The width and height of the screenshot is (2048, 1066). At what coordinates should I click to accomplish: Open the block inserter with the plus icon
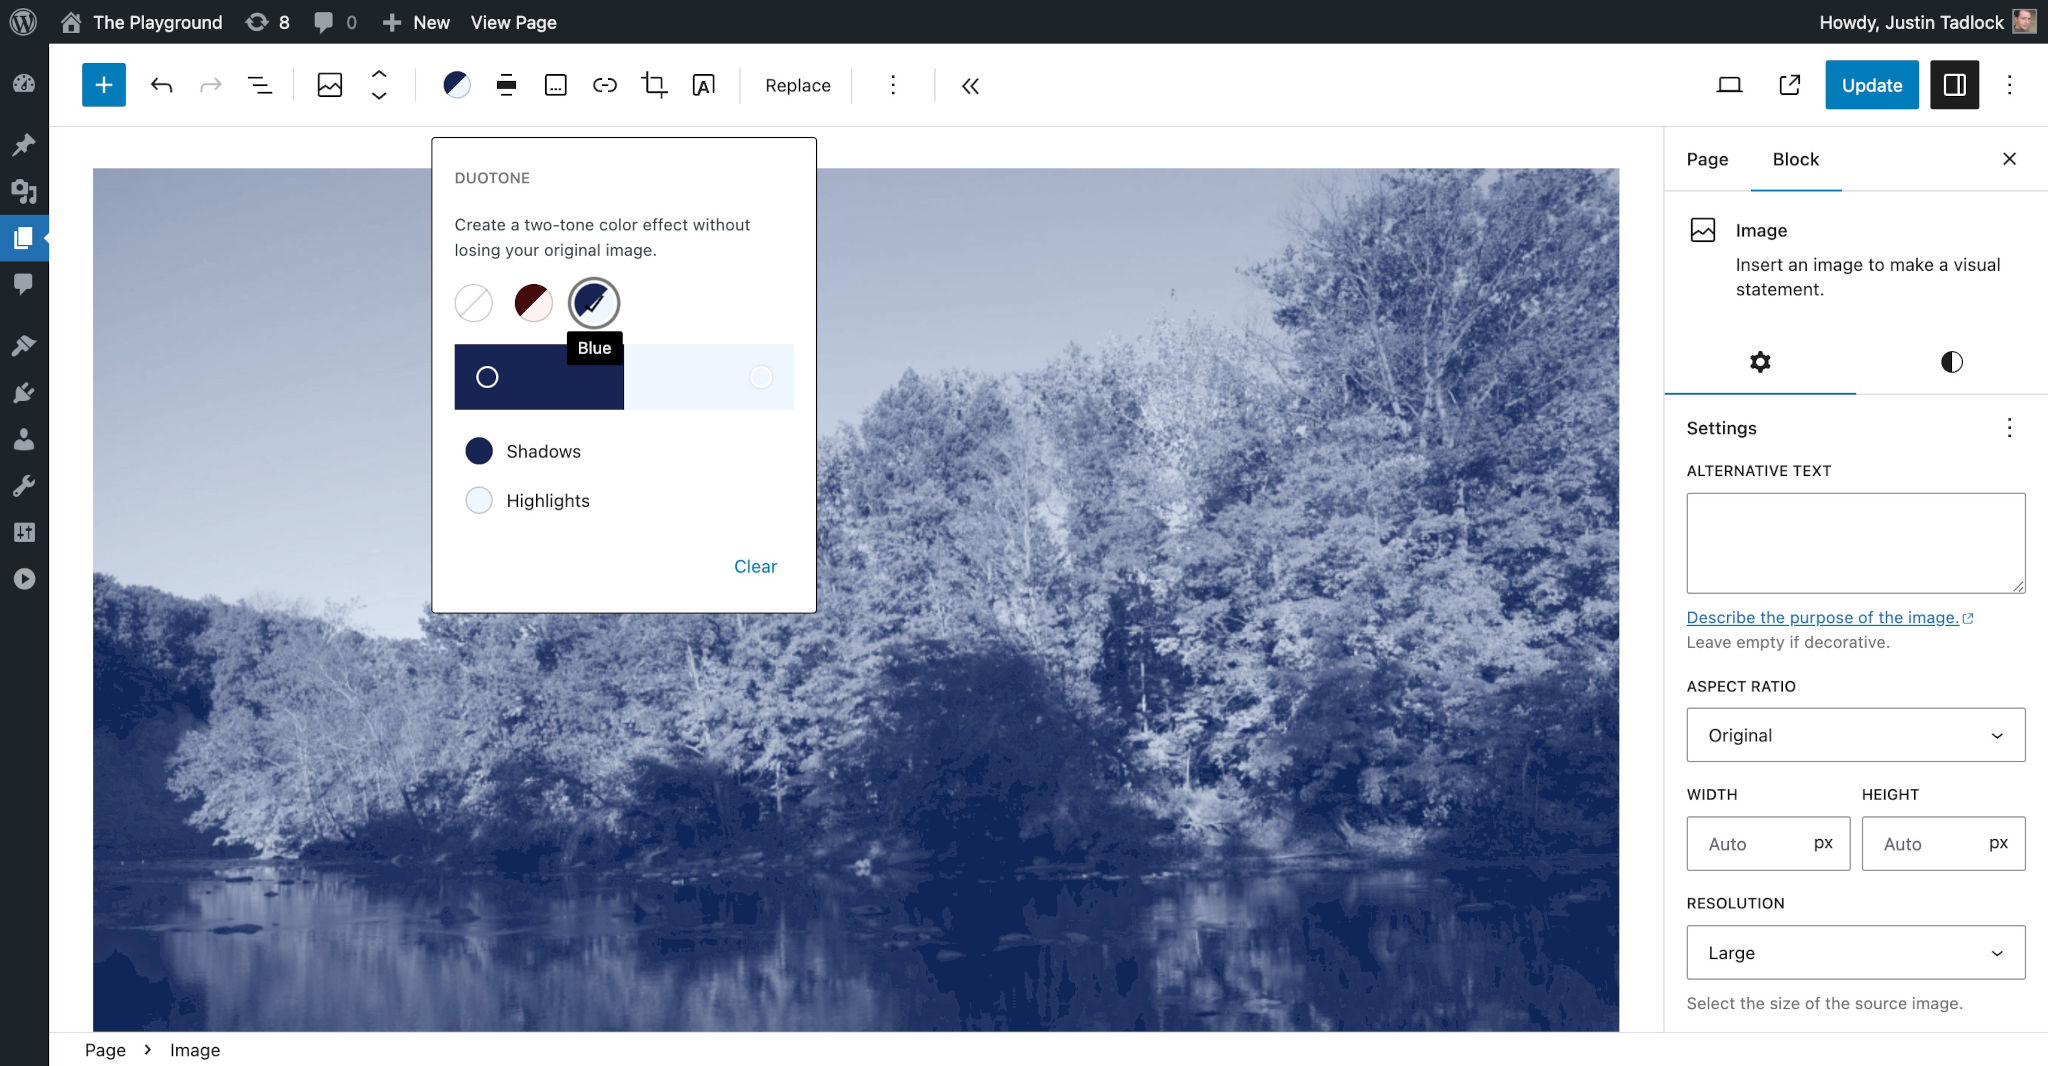click(x=103, y=85)
